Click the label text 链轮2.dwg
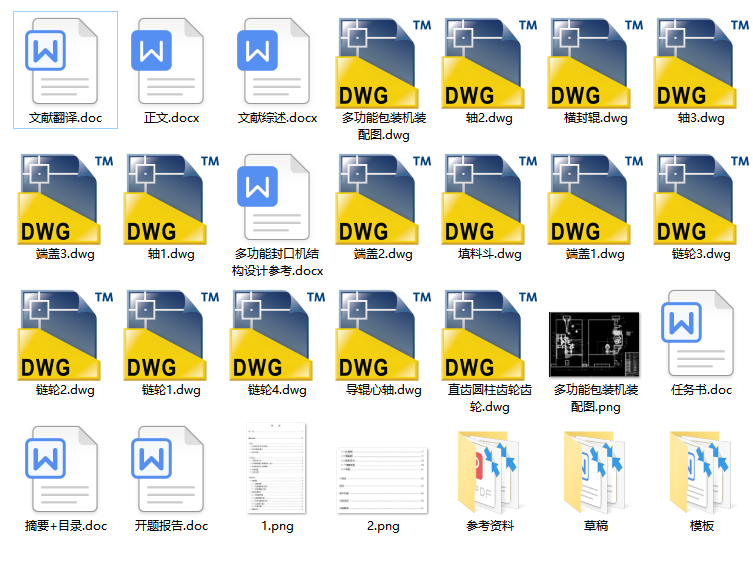The width and height of the screenshot is (753, 561). coord(65,390)
